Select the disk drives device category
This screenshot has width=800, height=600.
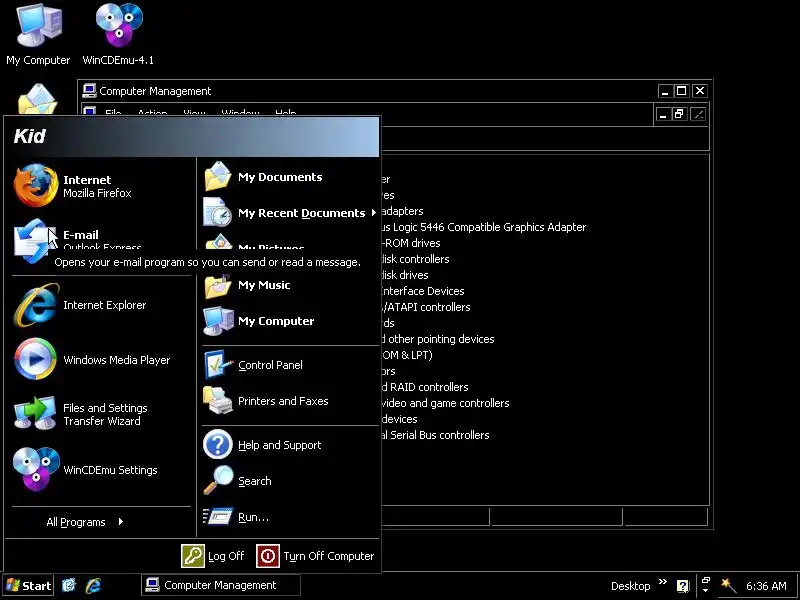pos(405,275)
